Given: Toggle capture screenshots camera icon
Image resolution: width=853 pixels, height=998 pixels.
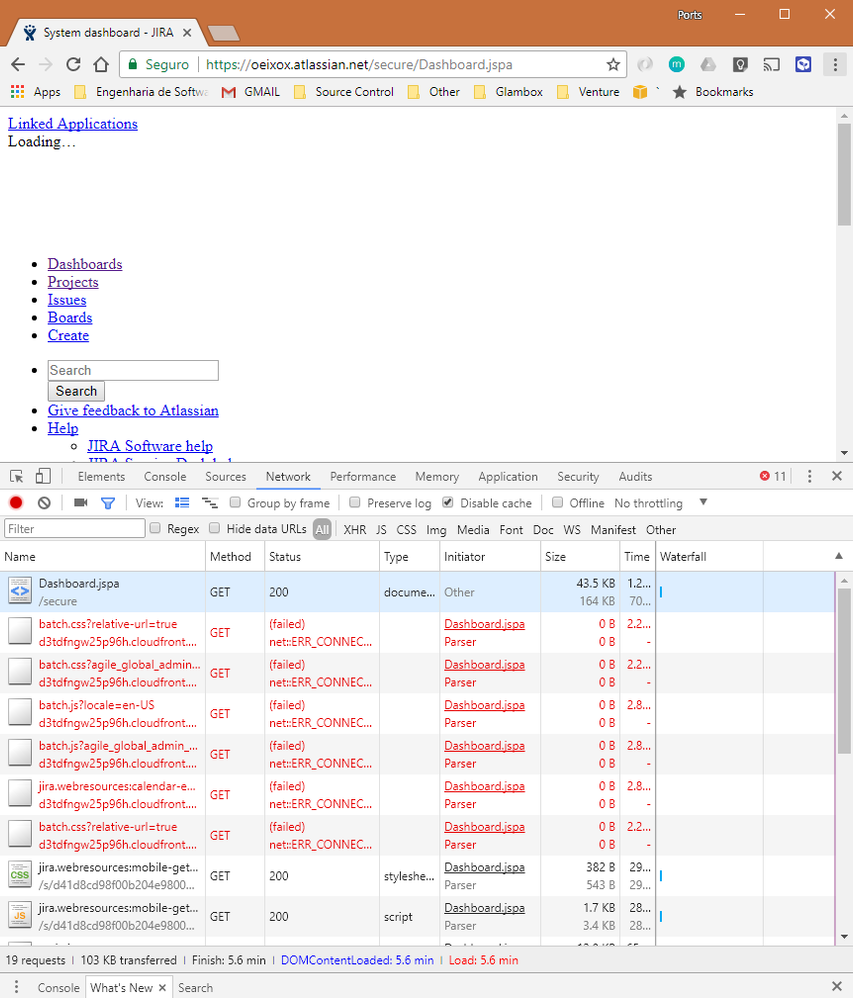Looking at the screenshot, I should click(81, 503).
